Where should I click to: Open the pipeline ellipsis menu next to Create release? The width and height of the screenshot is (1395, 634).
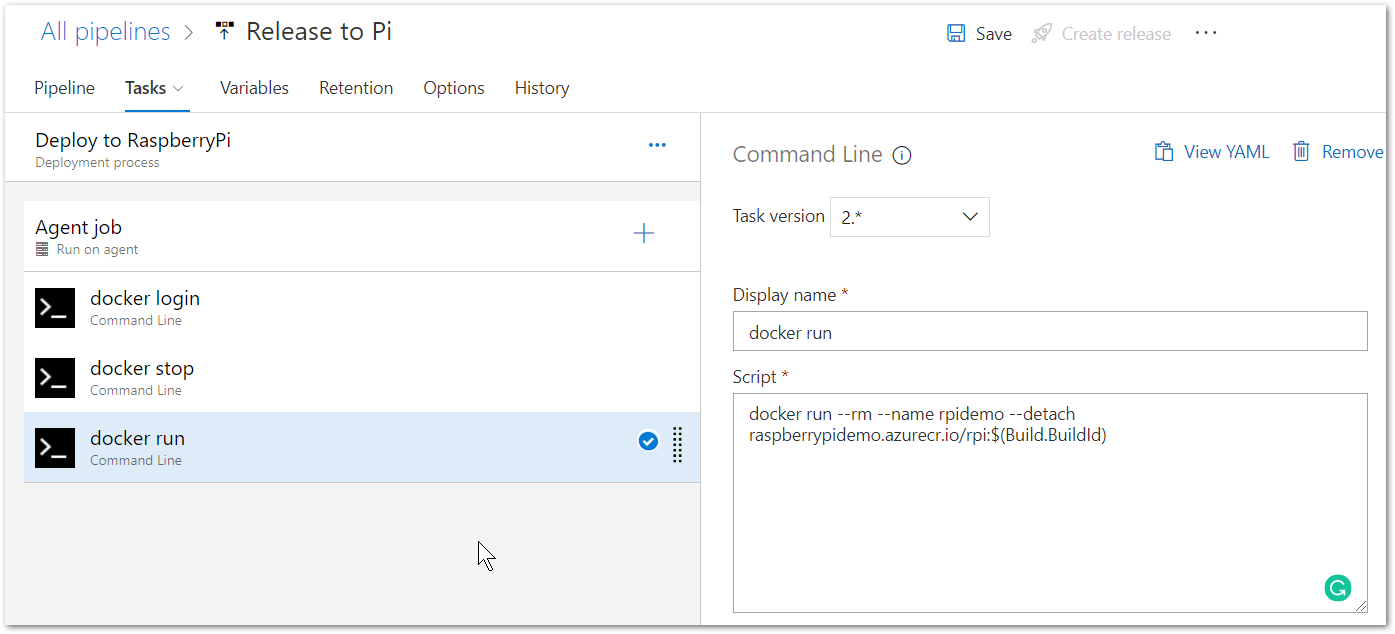tap(1205, 33)
